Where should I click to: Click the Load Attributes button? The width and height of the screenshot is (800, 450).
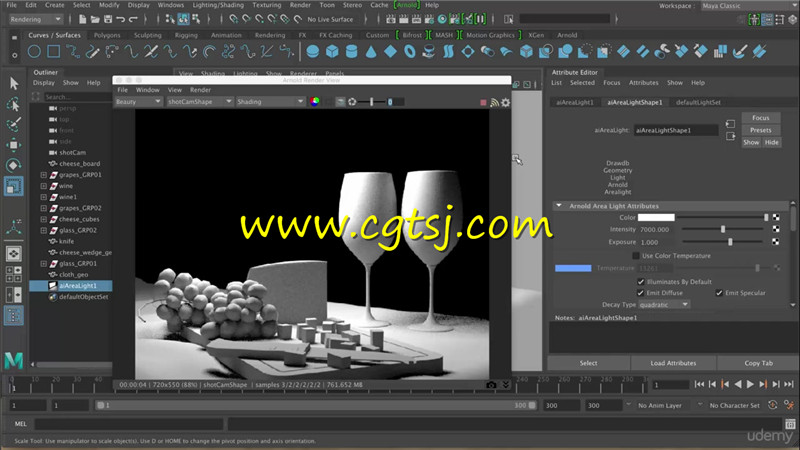673,363
